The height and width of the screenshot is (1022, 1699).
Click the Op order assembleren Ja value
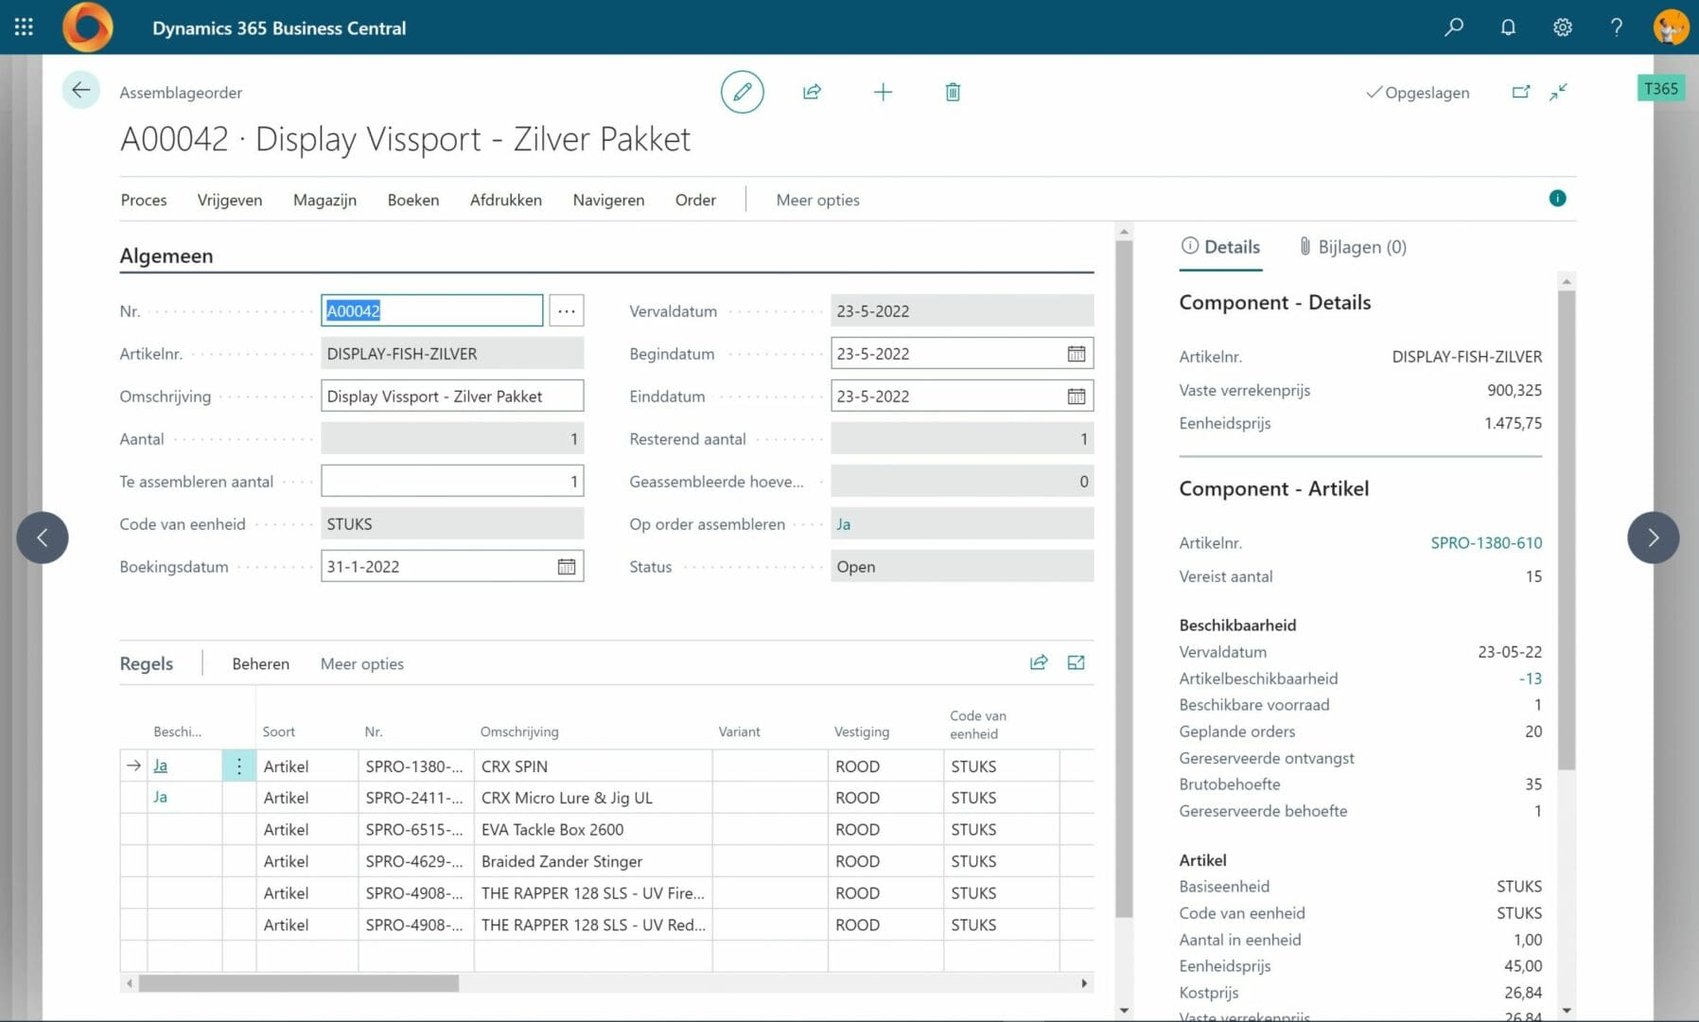[x=844, y=524]
